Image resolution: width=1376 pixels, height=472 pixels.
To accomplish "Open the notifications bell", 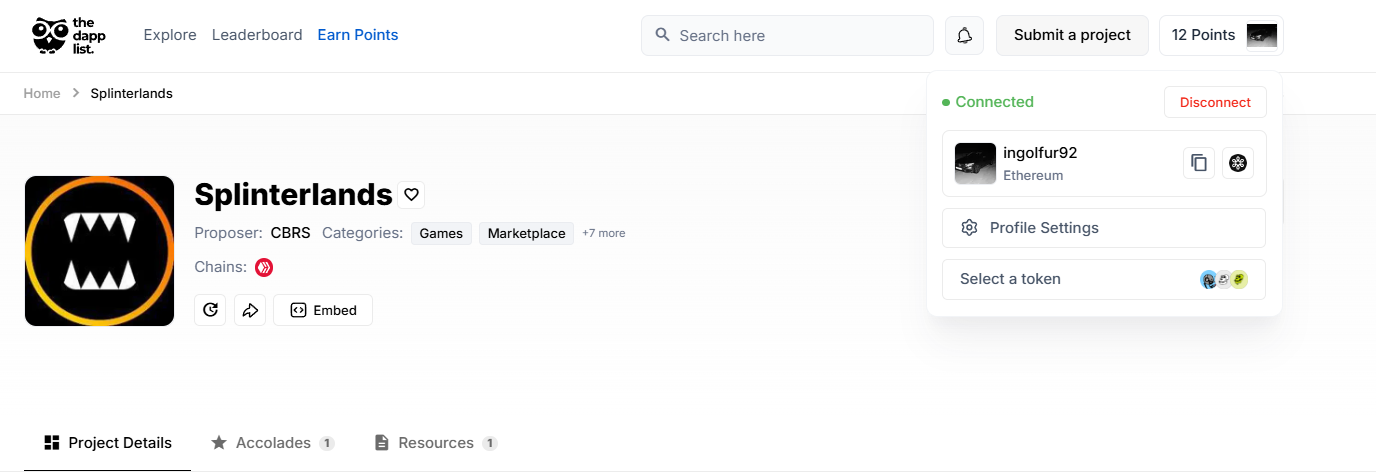I will 964,35.
